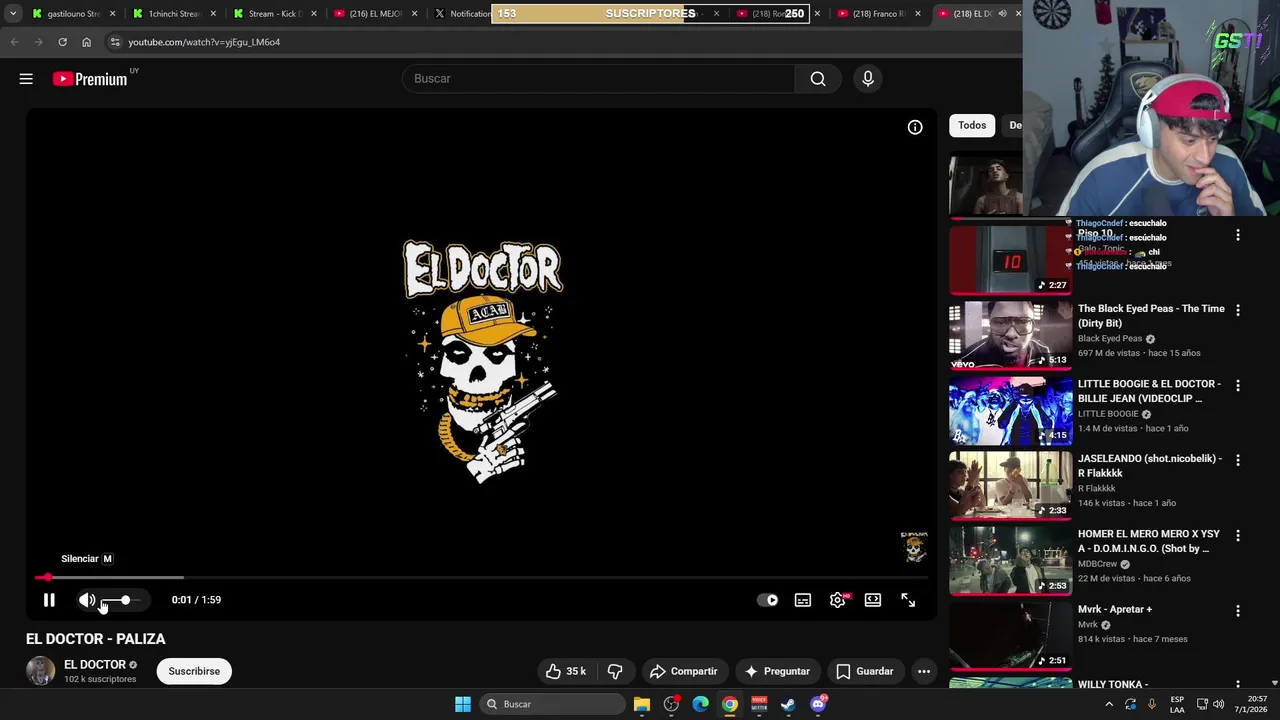Screen dimensions: 1280x720
Task: Open JASELEANDO R Flakkkk video title
Action: tap(1150, 466)
